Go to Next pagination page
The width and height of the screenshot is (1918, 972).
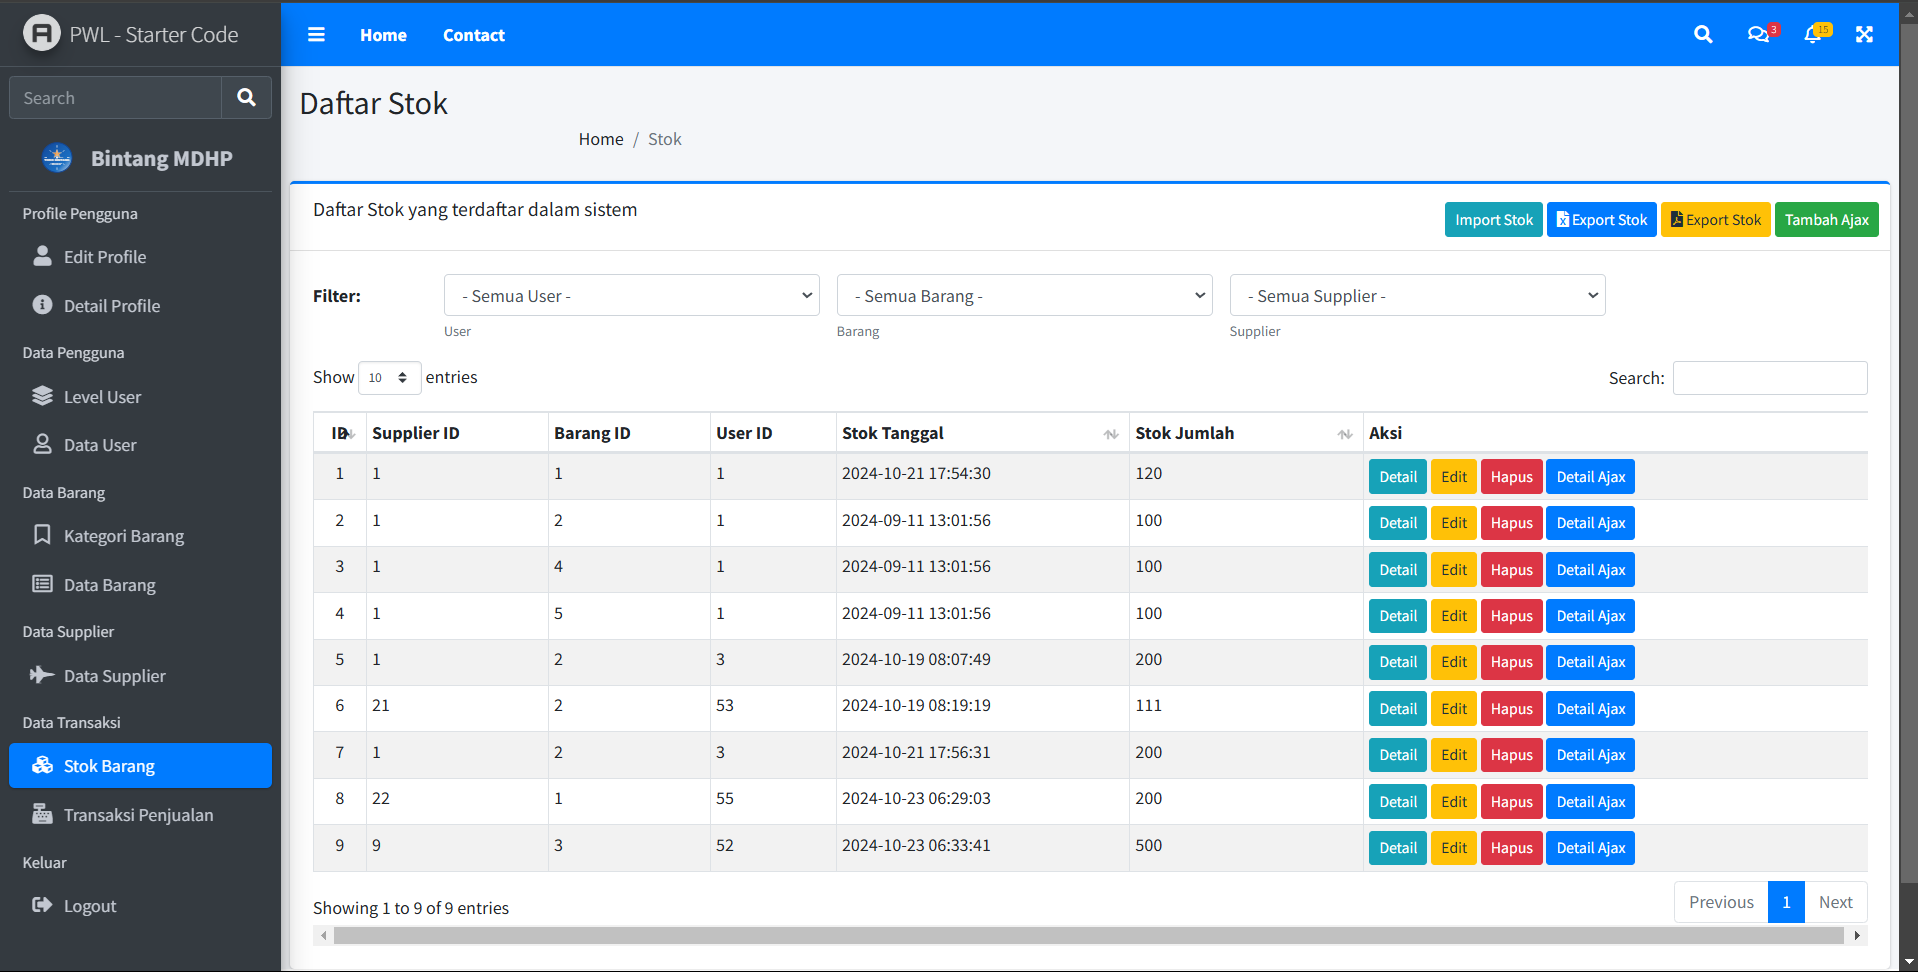(x=1835, y=902)
